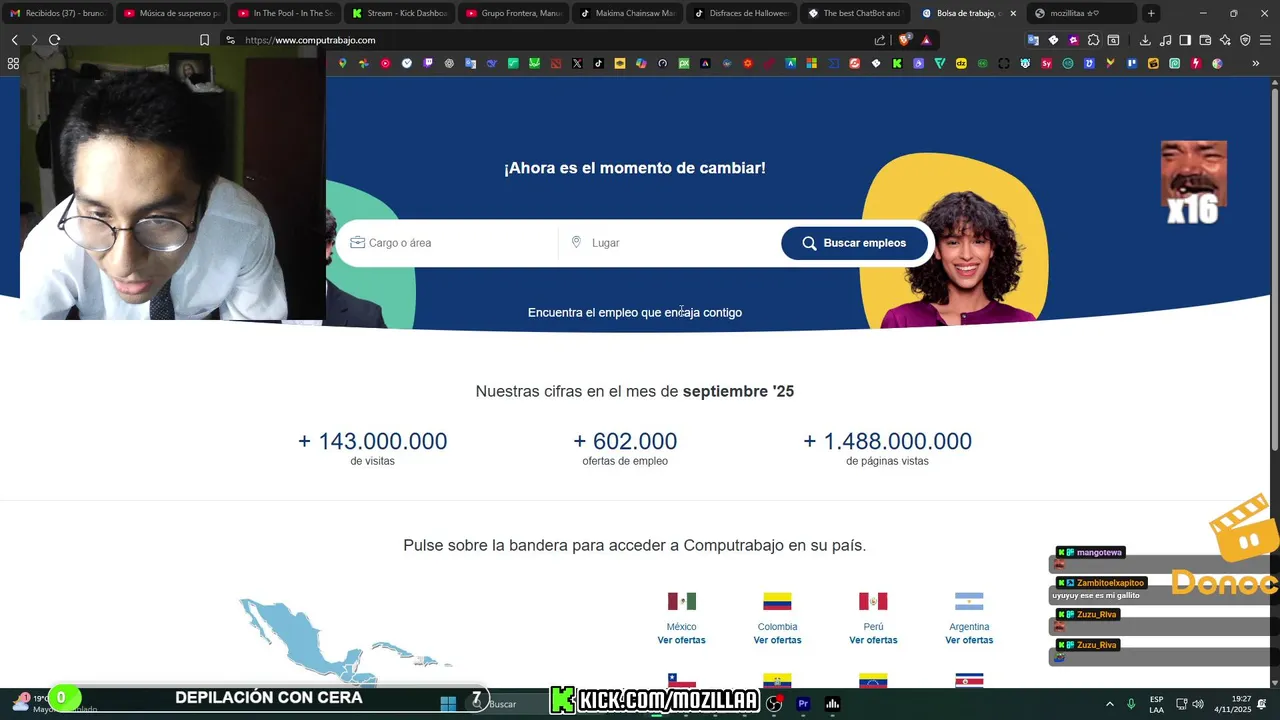
Task: Open the Leo AI sparkle icon
Action: [1225, 40]
